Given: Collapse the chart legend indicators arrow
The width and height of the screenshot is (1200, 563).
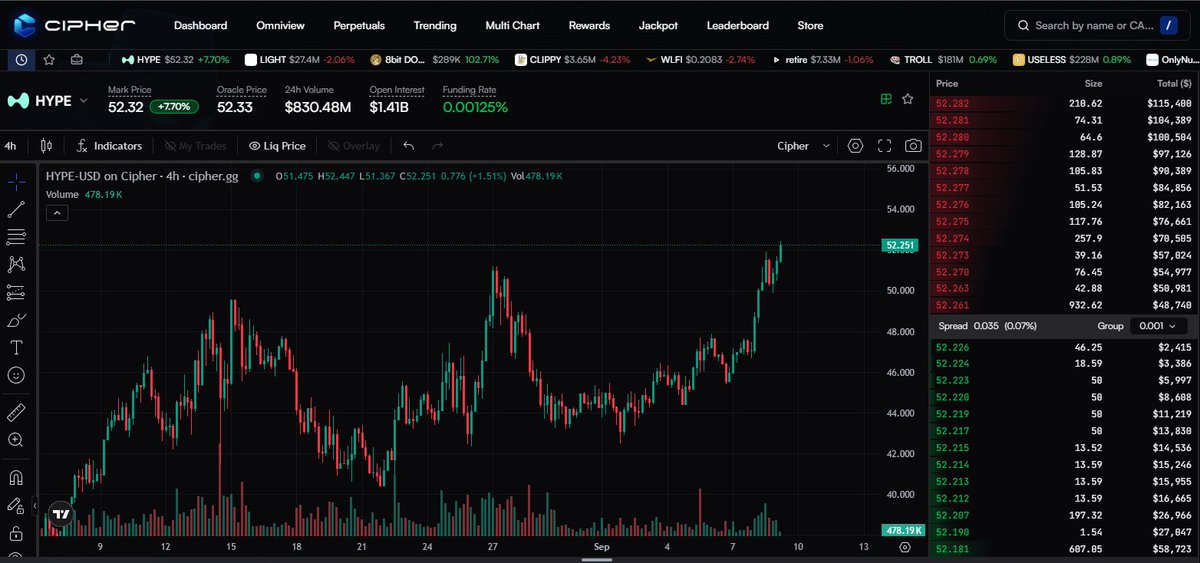Looking at the screenshot, I should (57, 212).
